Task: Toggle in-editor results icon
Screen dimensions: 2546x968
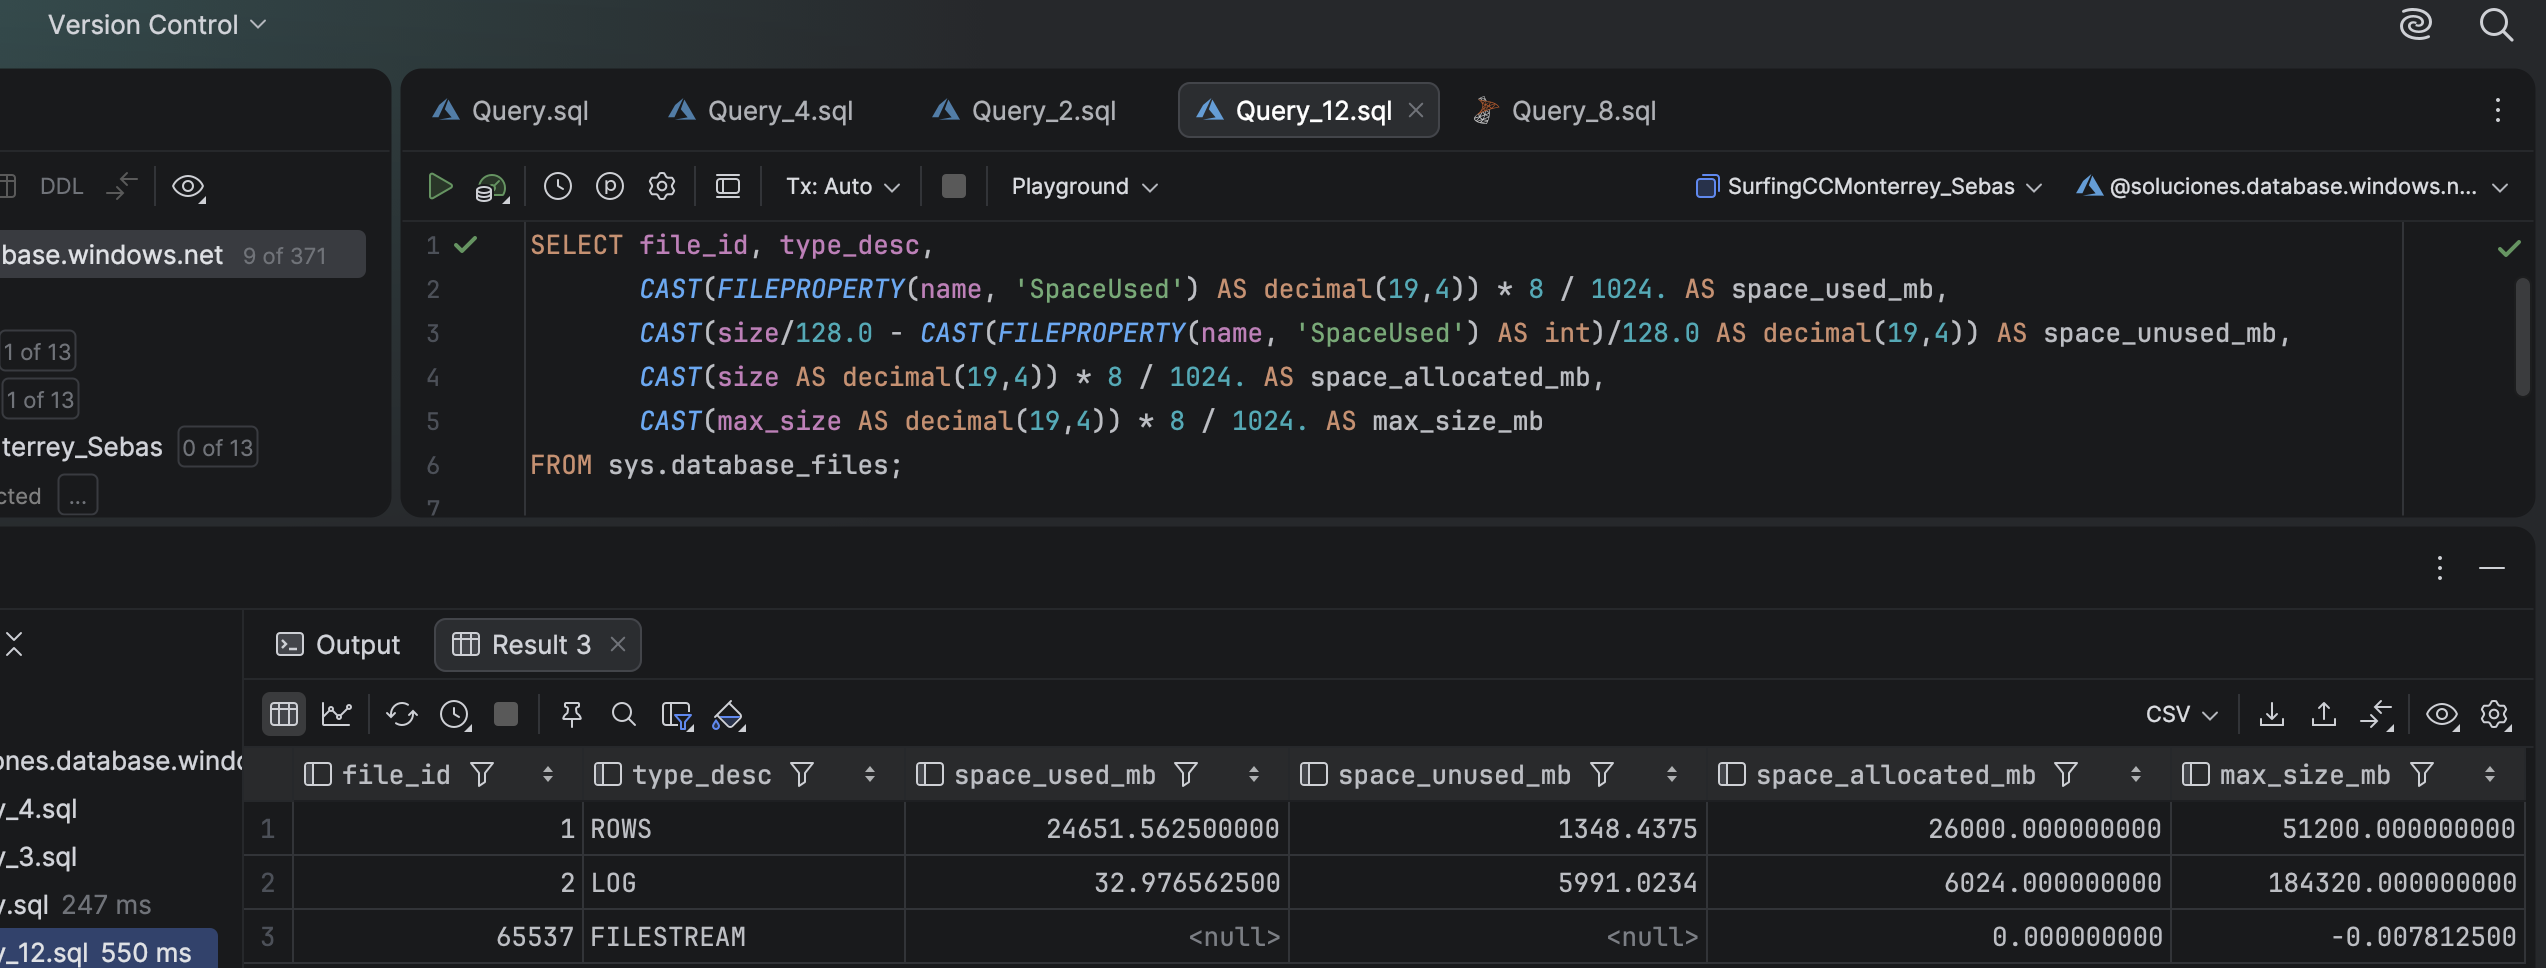Action: 727,186
